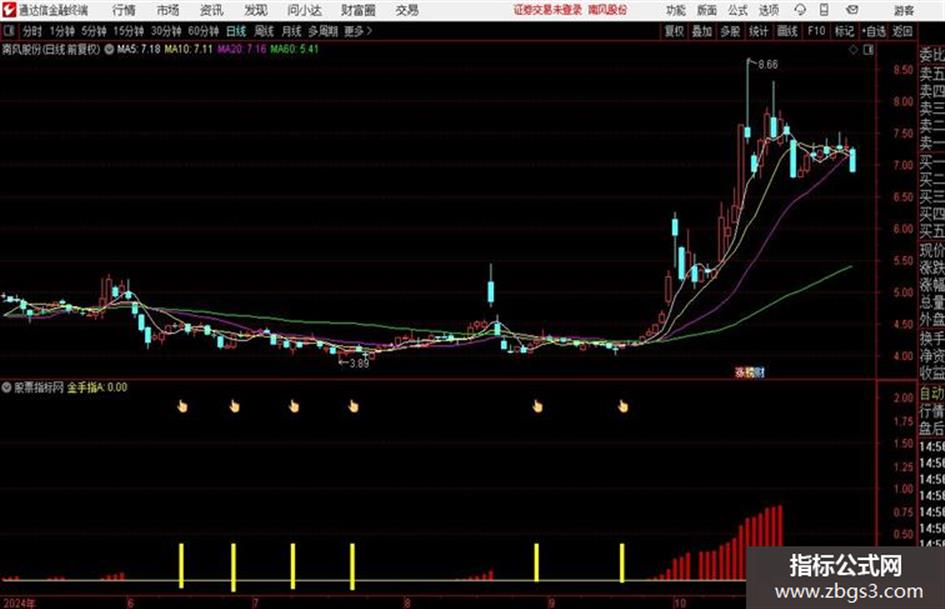This screenshot has height=609, width=945.
Task: Click the 统计 statistics button
Action: (x=758, y=31)
